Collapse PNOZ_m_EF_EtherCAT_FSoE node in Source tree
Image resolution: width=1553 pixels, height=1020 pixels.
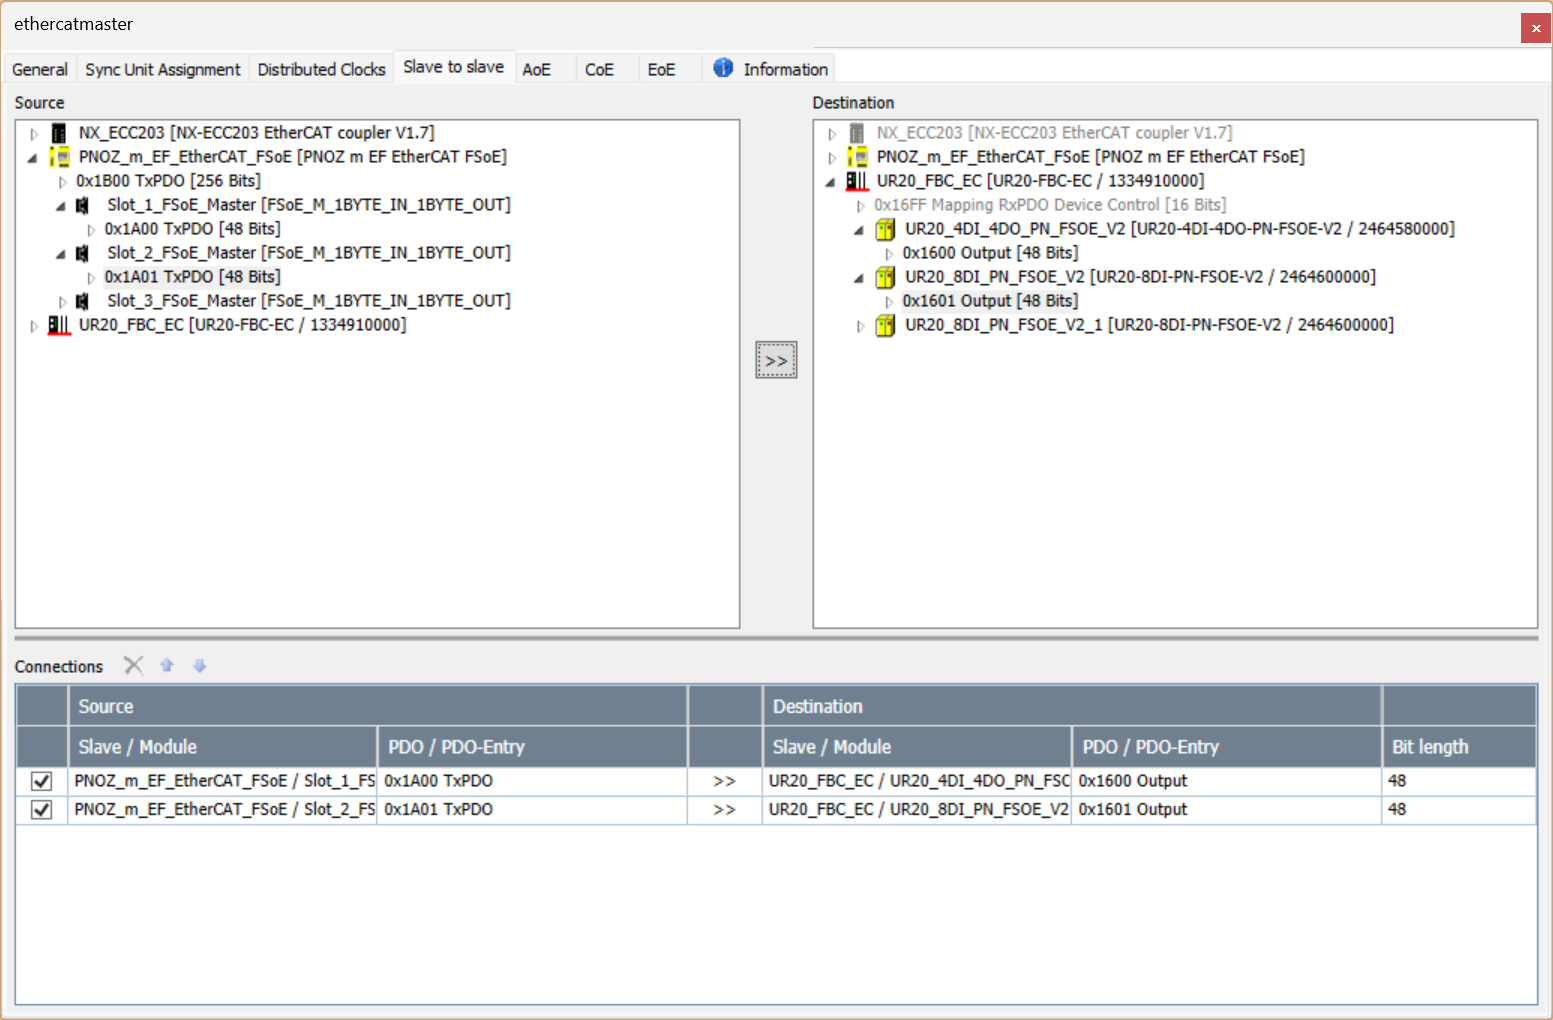(33, 158)
